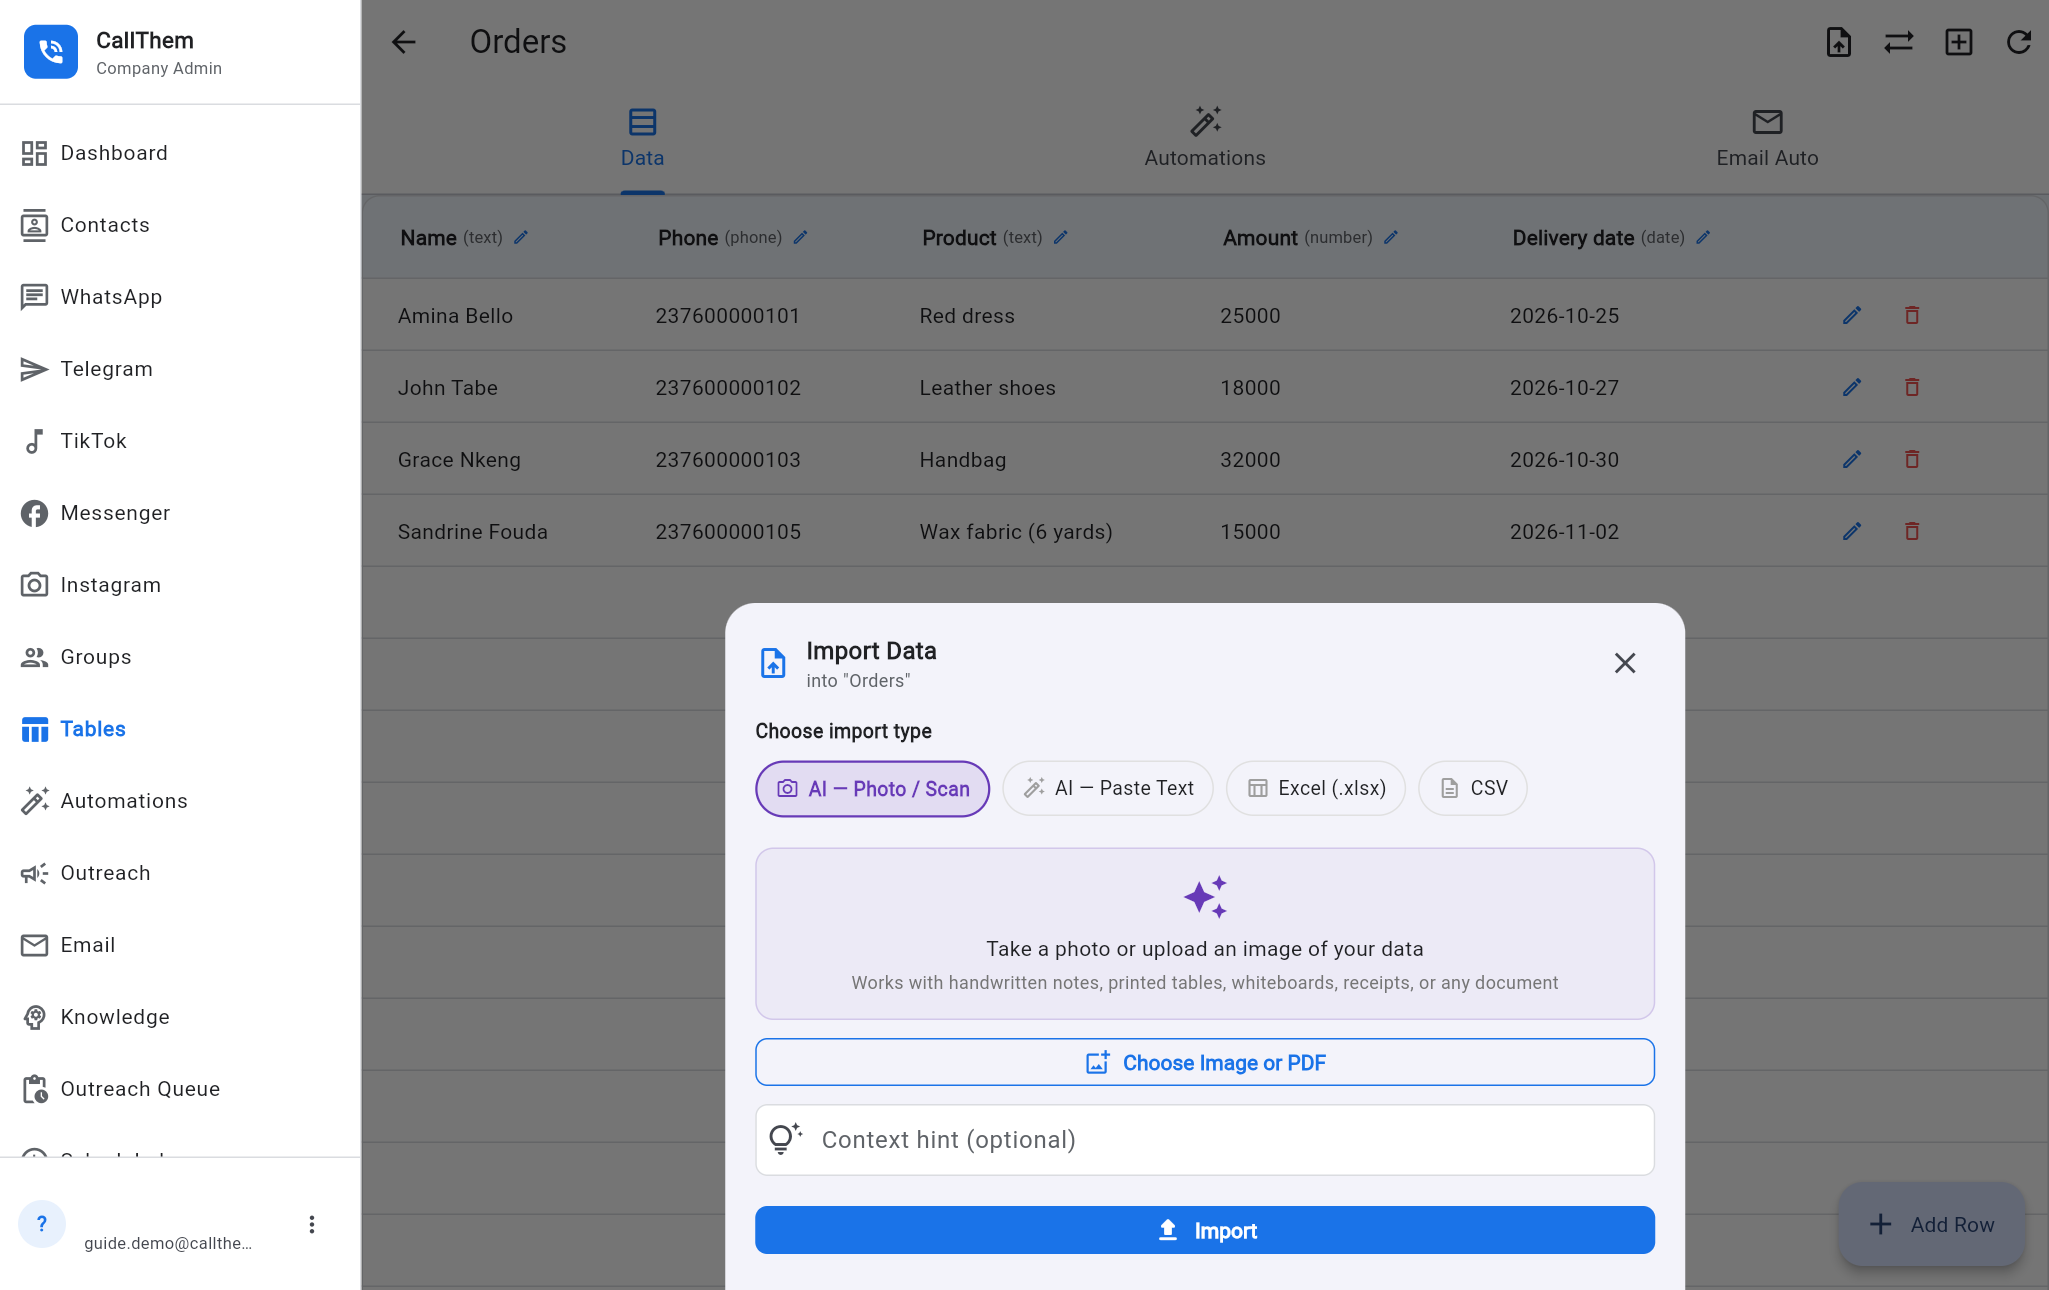
Task: Click the Add Row button
Action: point(1931,1224)
